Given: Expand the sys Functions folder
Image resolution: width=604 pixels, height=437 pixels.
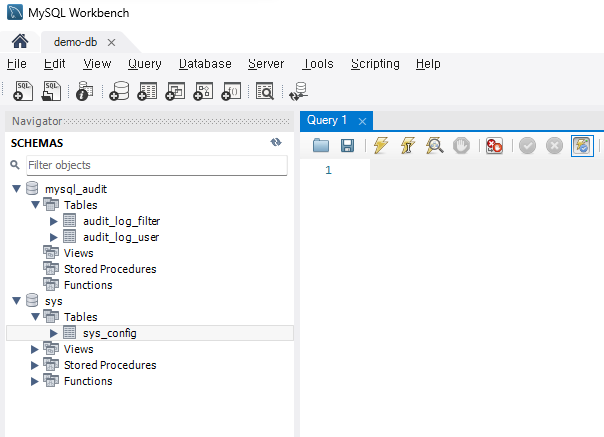Looking at the screenshot, I should pos(35,381).
